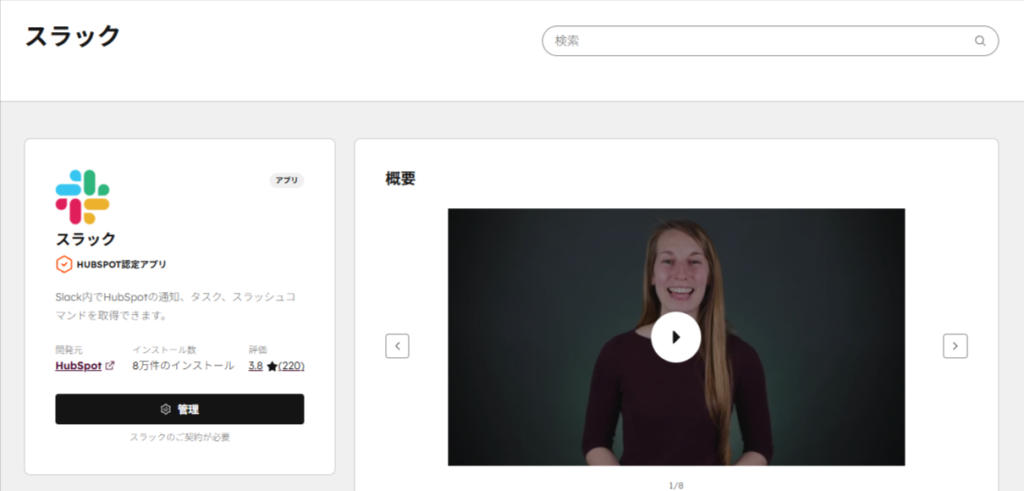This screenshot has height=491, width=1024.
Task: Click the HUBSPOT認定アプリ label
Action: coord(121,264)
